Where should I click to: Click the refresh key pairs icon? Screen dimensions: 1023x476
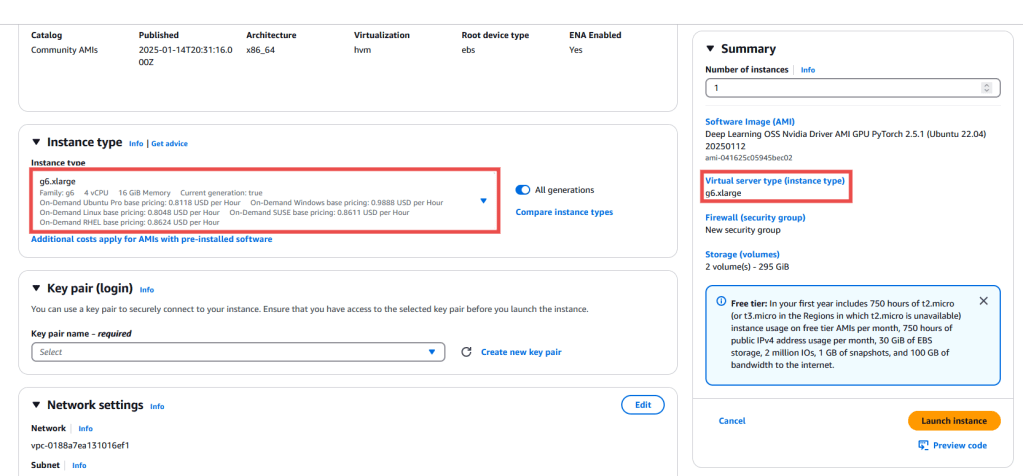point(466,352)
